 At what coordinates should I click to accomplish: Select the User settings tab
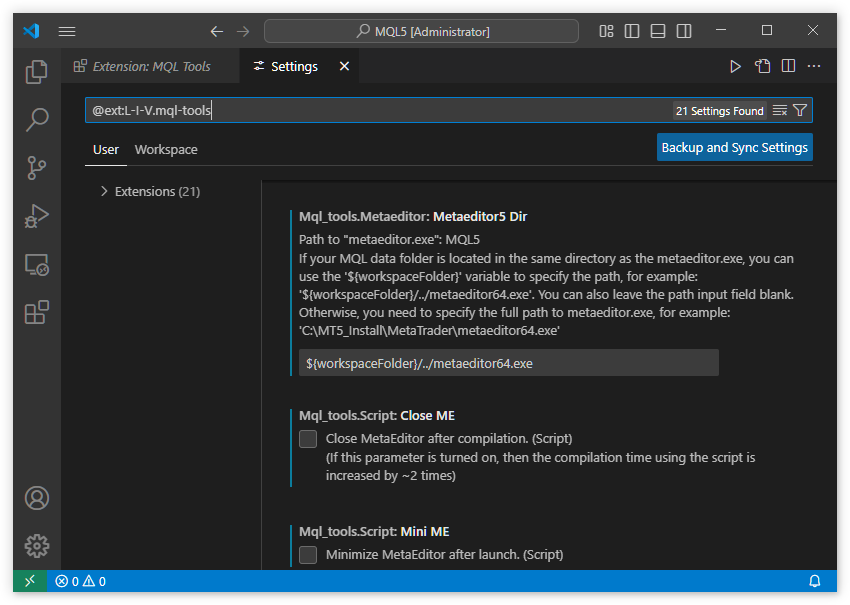coord(106,150)
